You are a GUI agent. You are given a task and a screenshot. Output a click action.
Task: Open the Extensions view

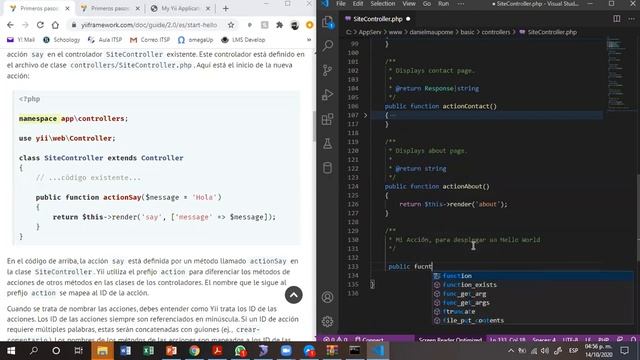327,119
